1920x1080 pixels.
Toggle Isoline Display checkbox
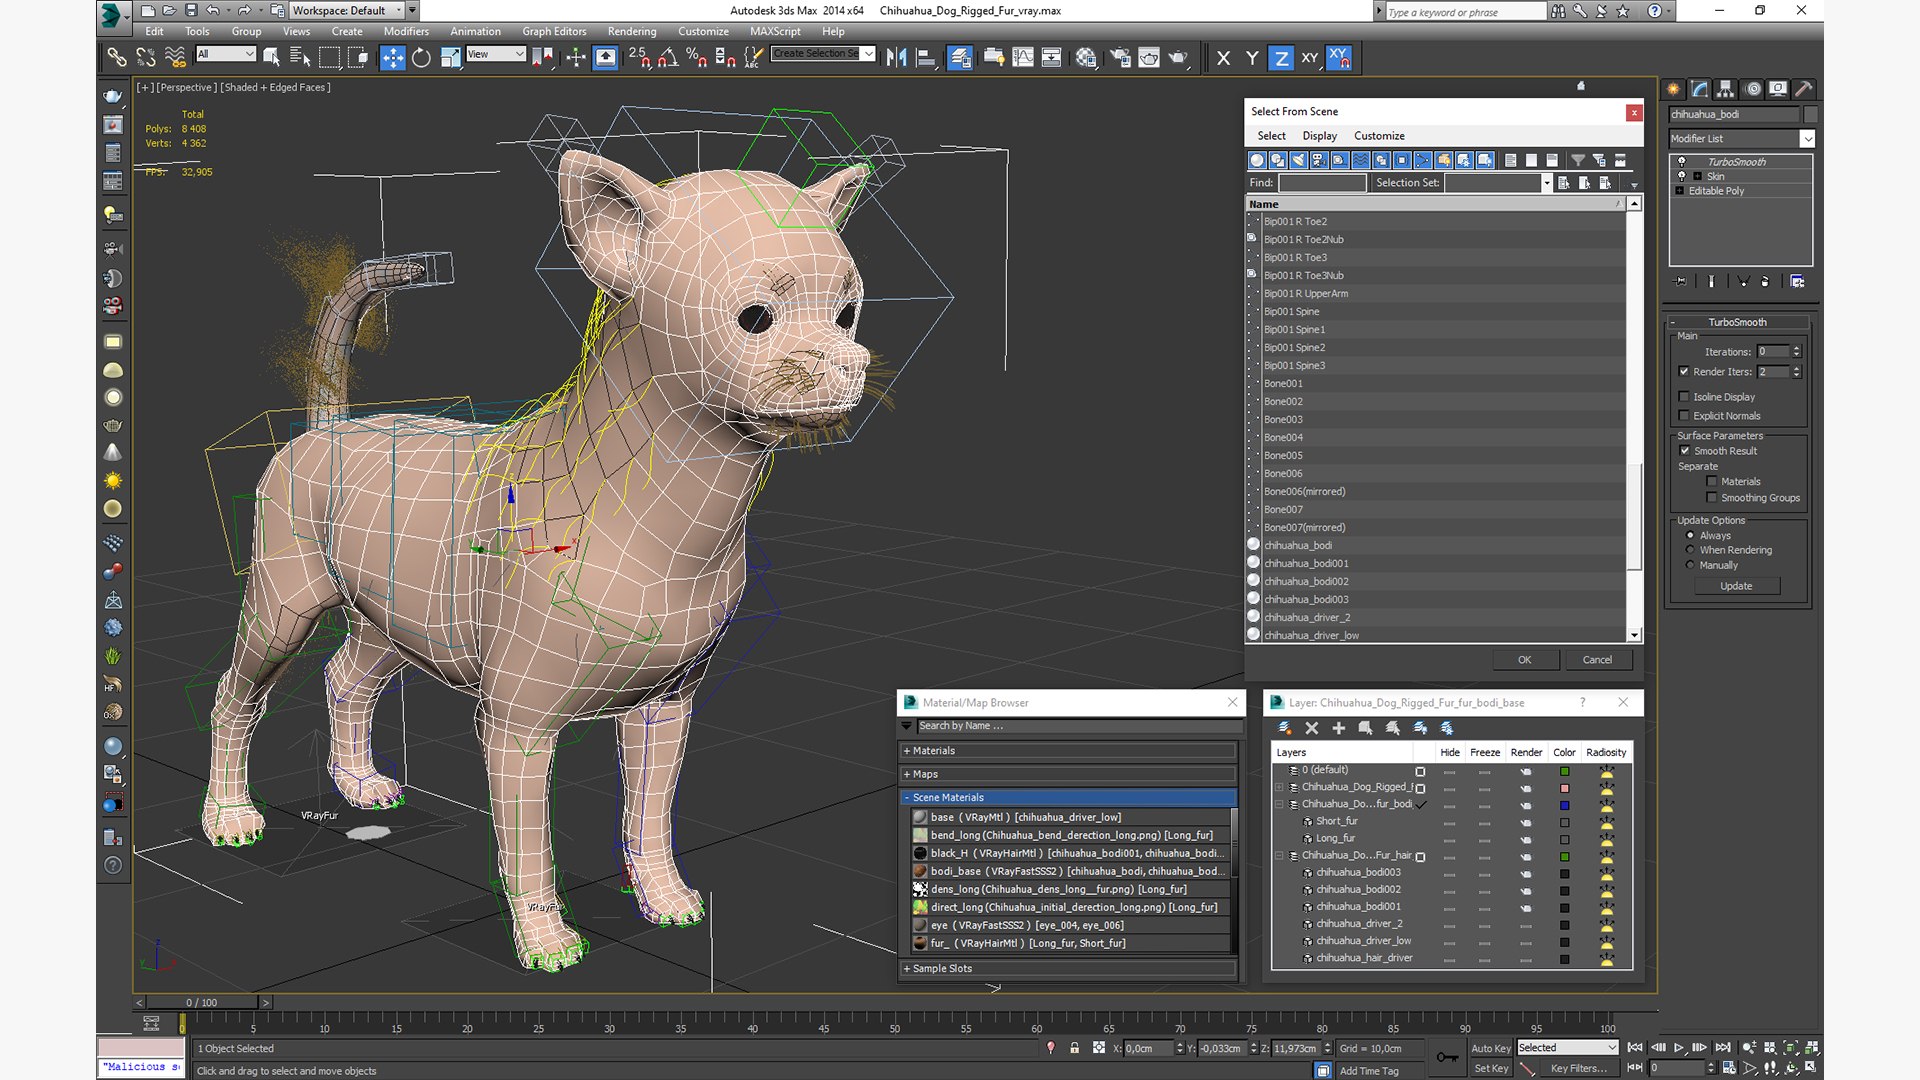(x=1684, y=397)
